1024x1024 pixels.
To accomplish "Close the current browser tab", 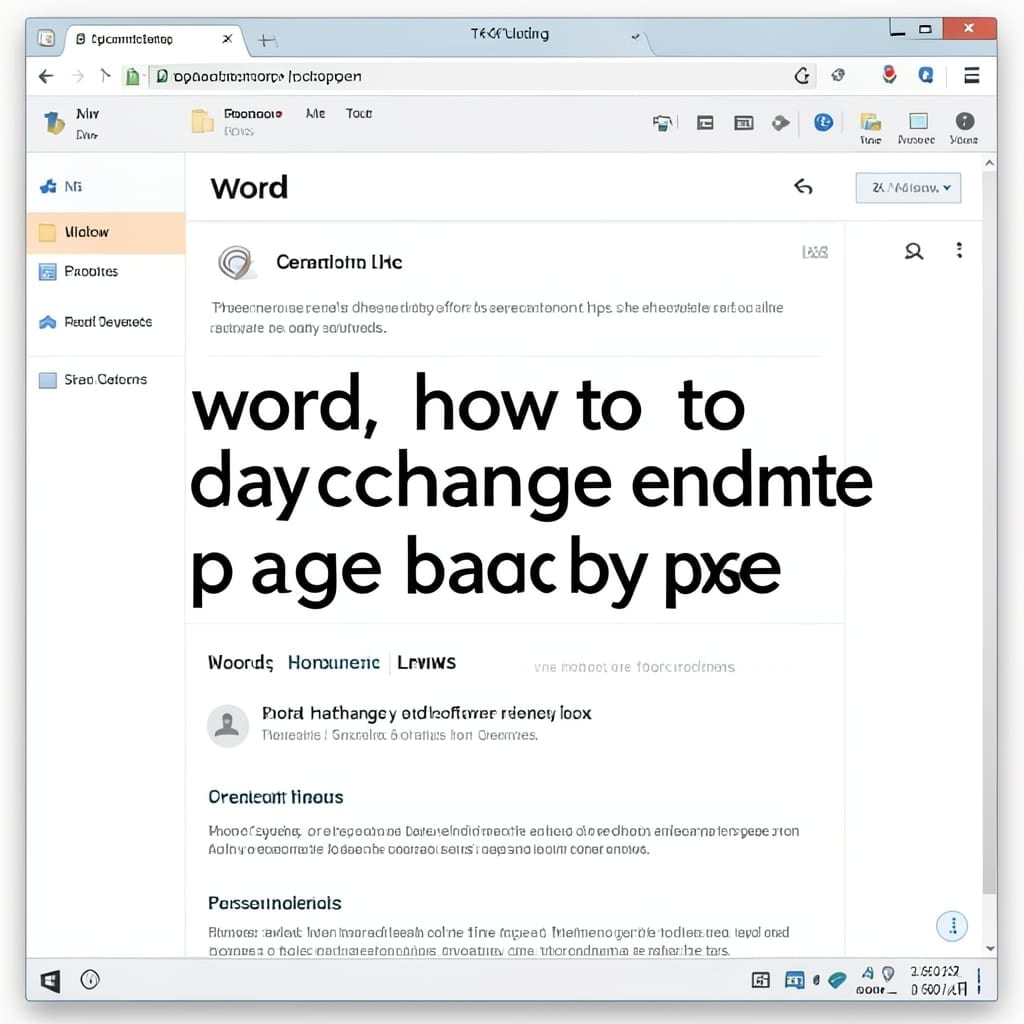I will click(227, 39).
